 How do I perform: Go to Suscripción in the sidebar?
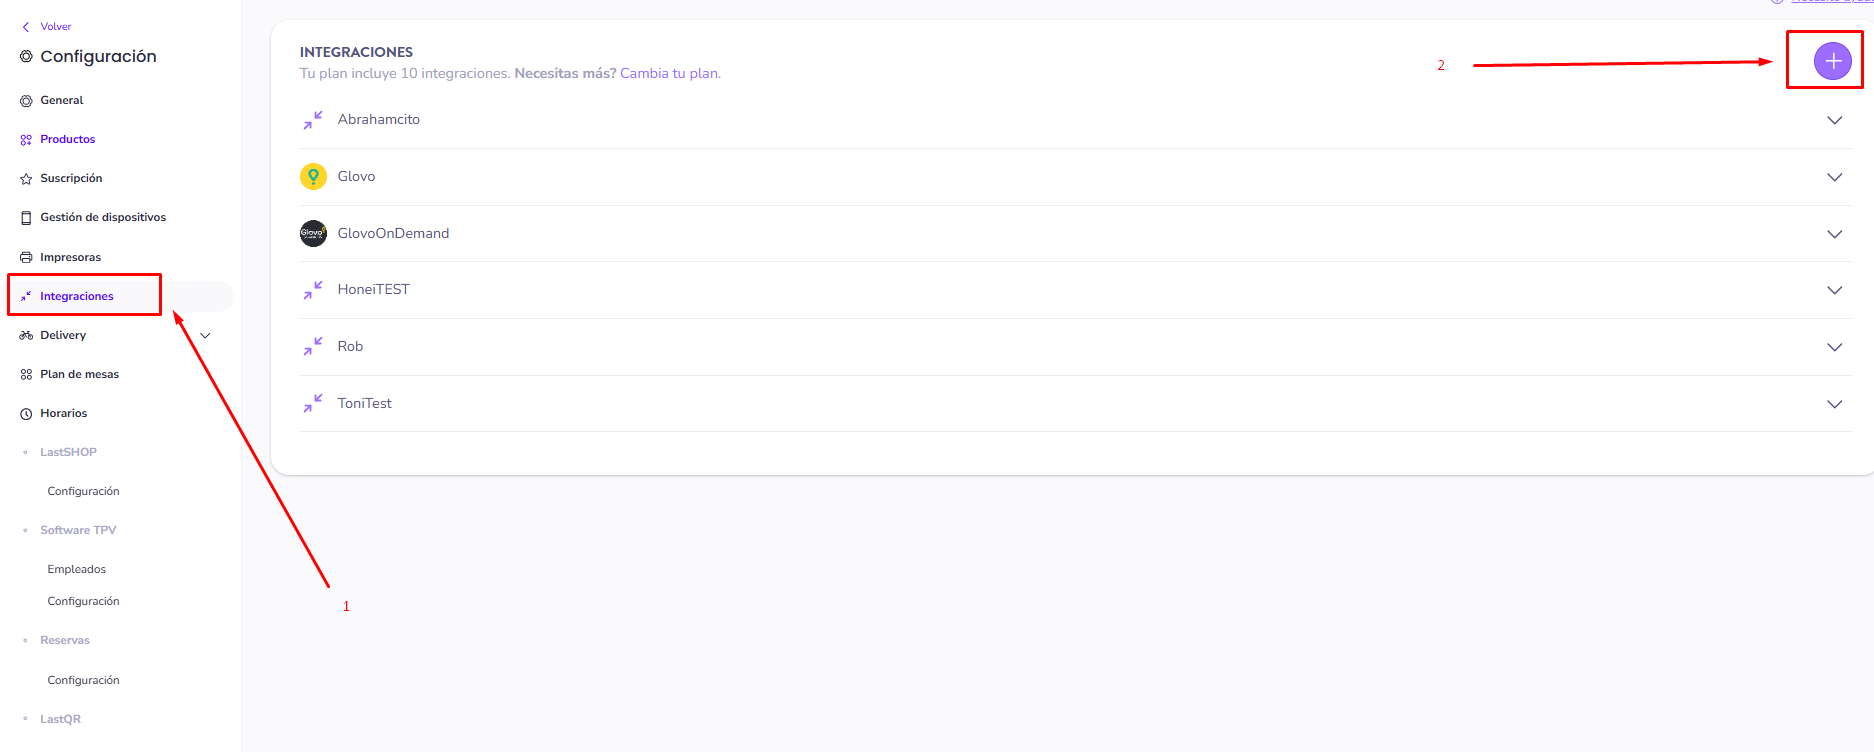click(71, 178)
